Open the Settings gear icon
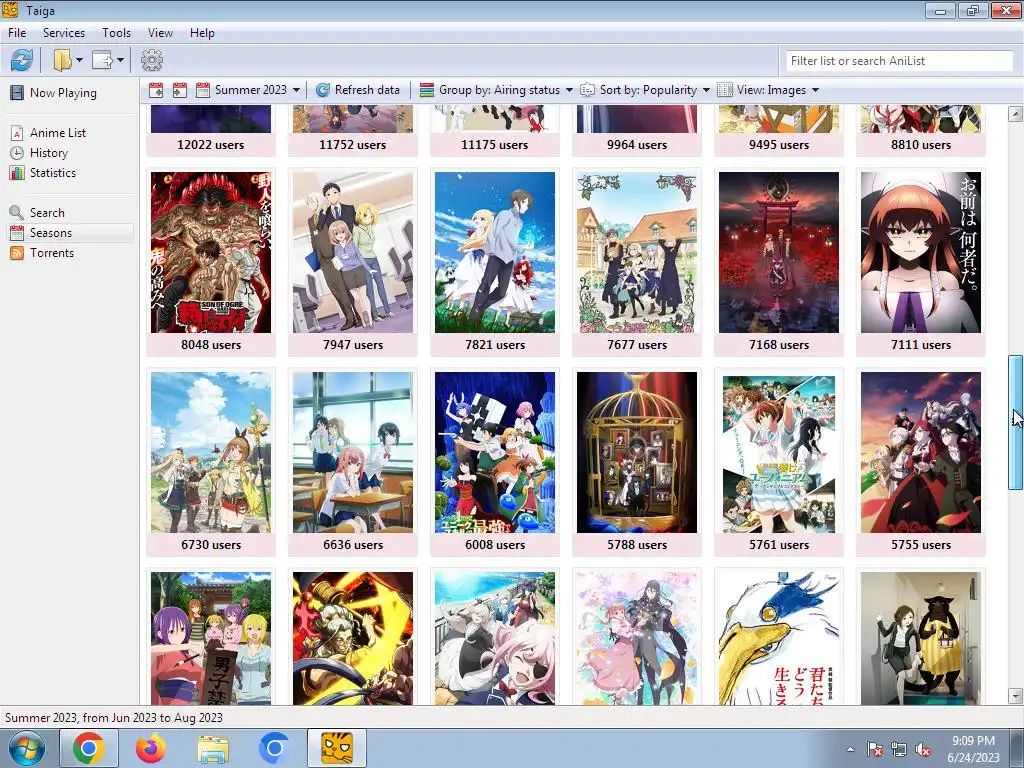 coord(152,61)
